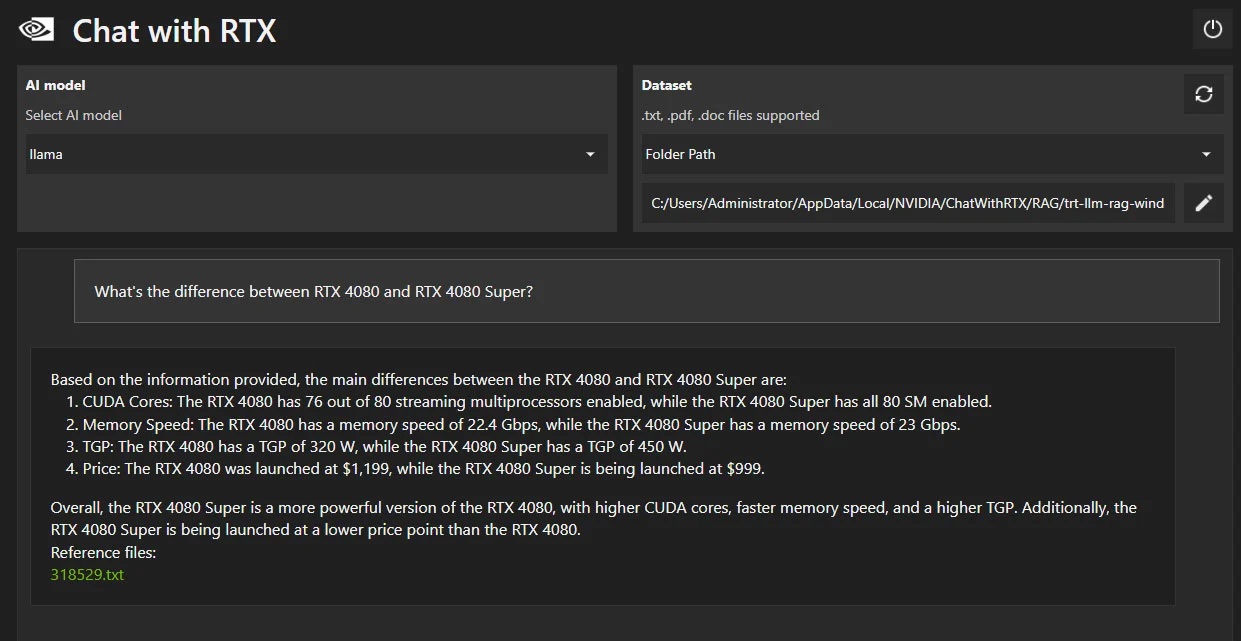1241x641 pixels.
Task: Open the 318529.txt reference file
Action: coord(87,574)
